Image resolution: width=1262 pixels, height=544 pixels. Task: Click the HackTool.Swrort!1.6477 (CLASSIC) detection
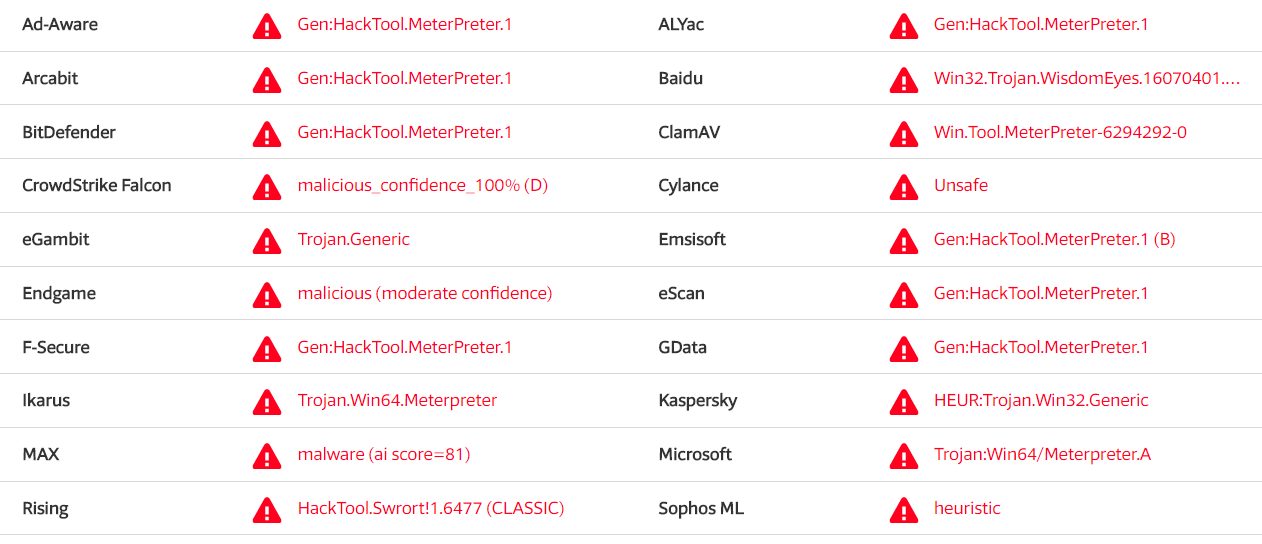(431, 508)
